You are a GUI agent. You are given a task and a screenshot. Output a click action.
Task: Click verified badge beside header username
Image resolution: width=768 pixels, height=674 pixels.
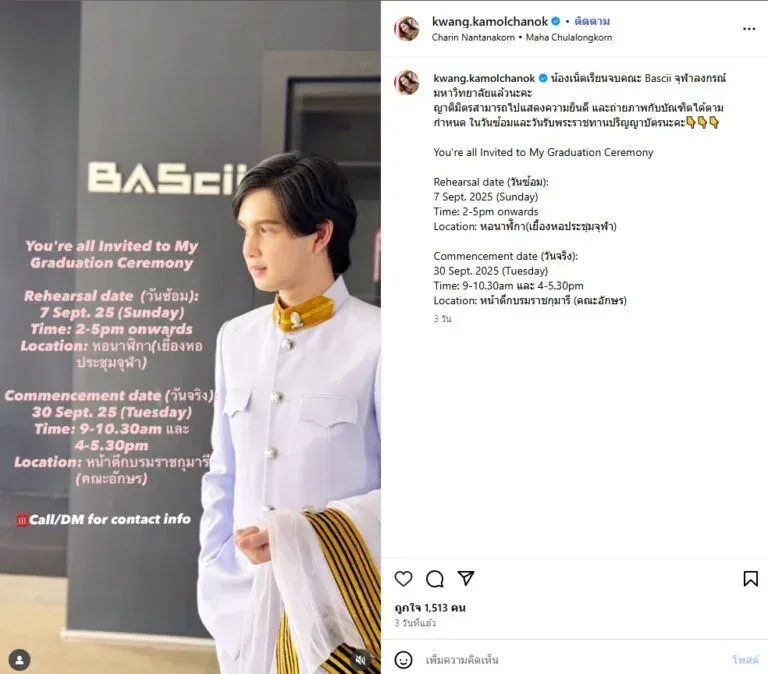[x=555, y=21]
